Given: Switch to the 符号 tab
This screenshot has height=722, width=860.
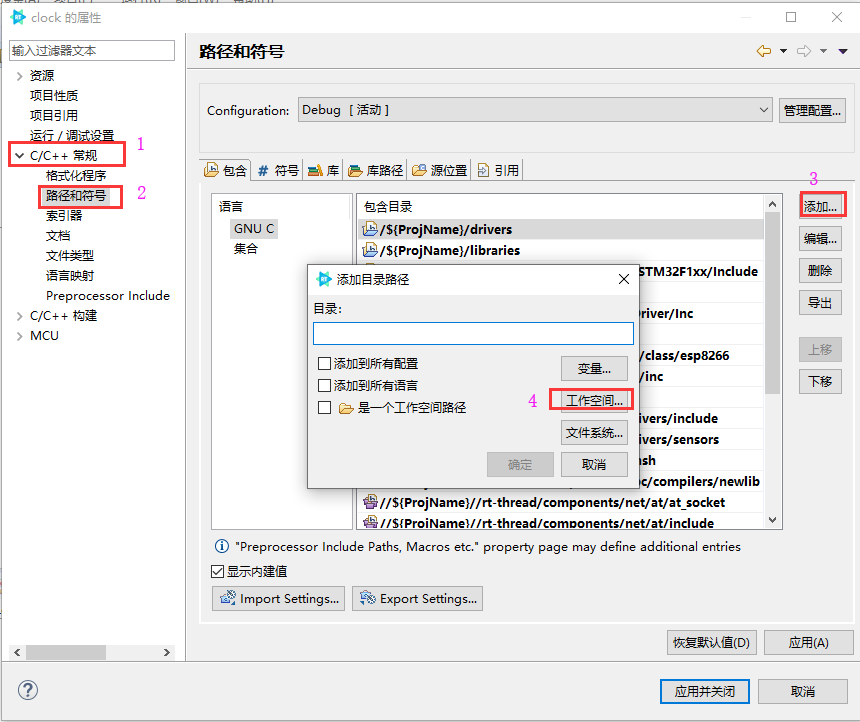Looking at the screenshot, I should point(278,171).
